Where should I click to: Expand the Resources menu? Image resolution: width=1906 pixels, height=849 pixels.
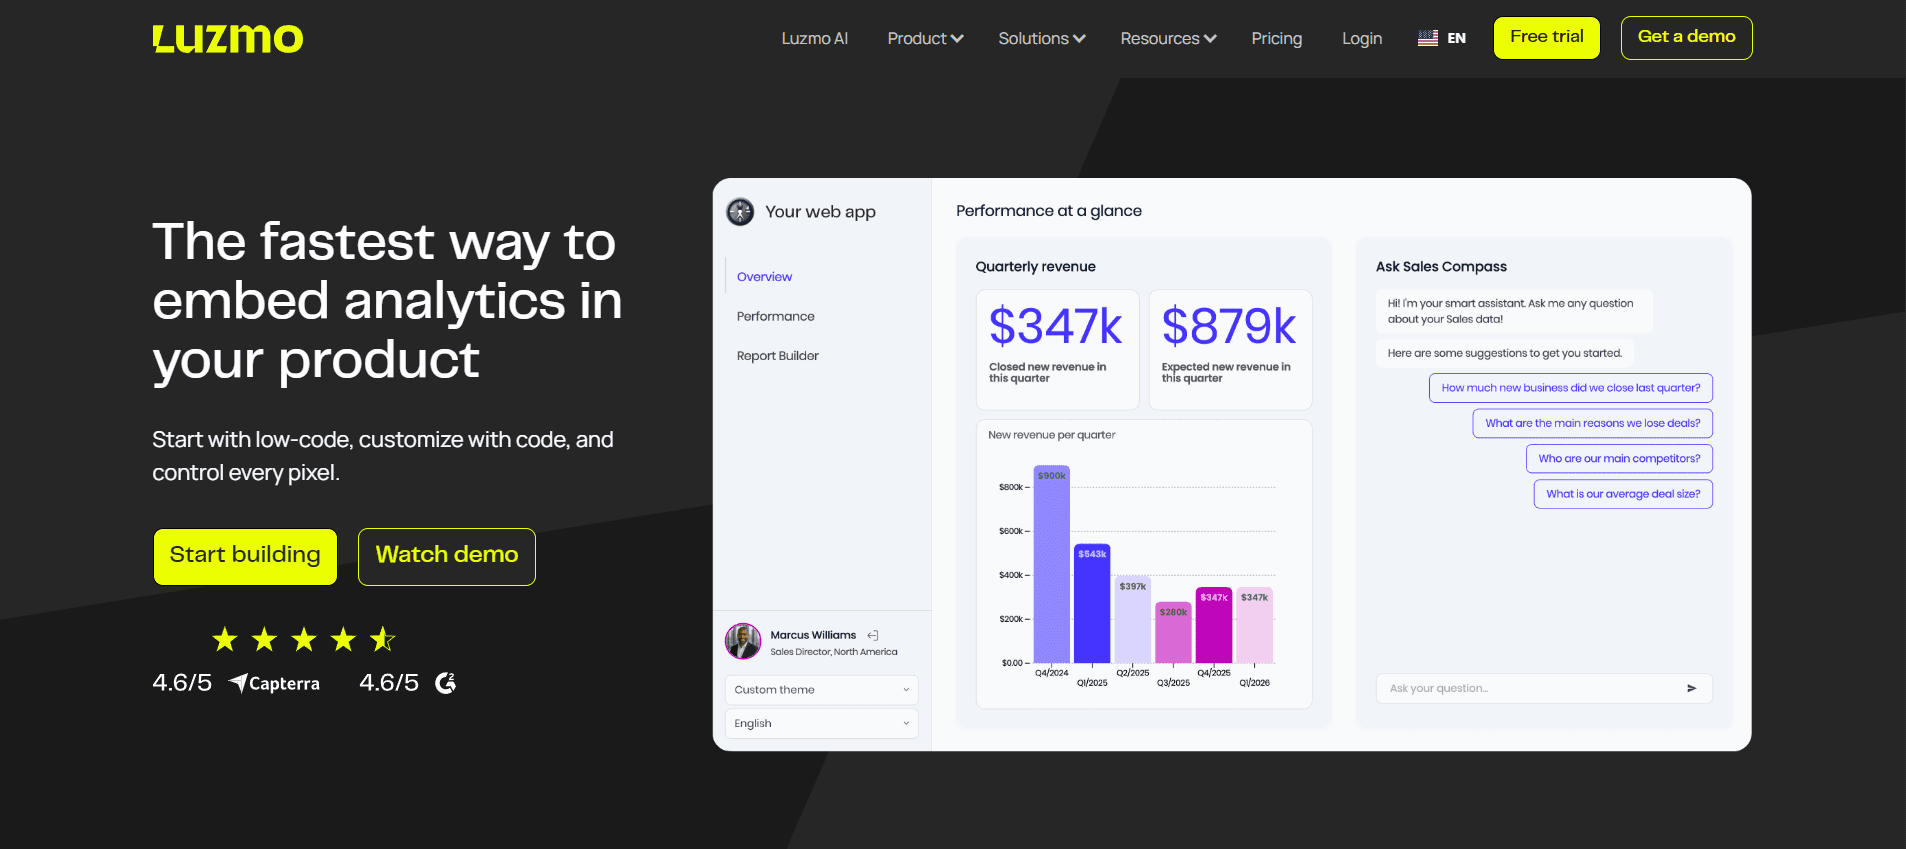coord(1168,38)
